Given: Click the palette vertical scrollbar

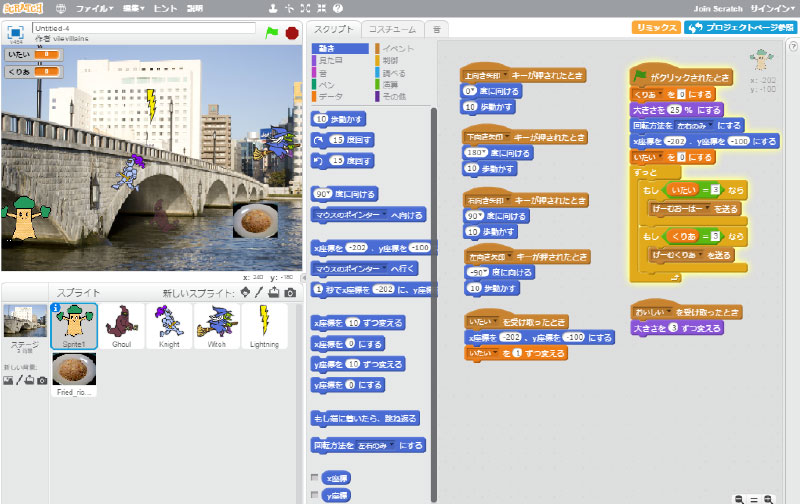Looking at the screenshot, I should pos(434,304).
